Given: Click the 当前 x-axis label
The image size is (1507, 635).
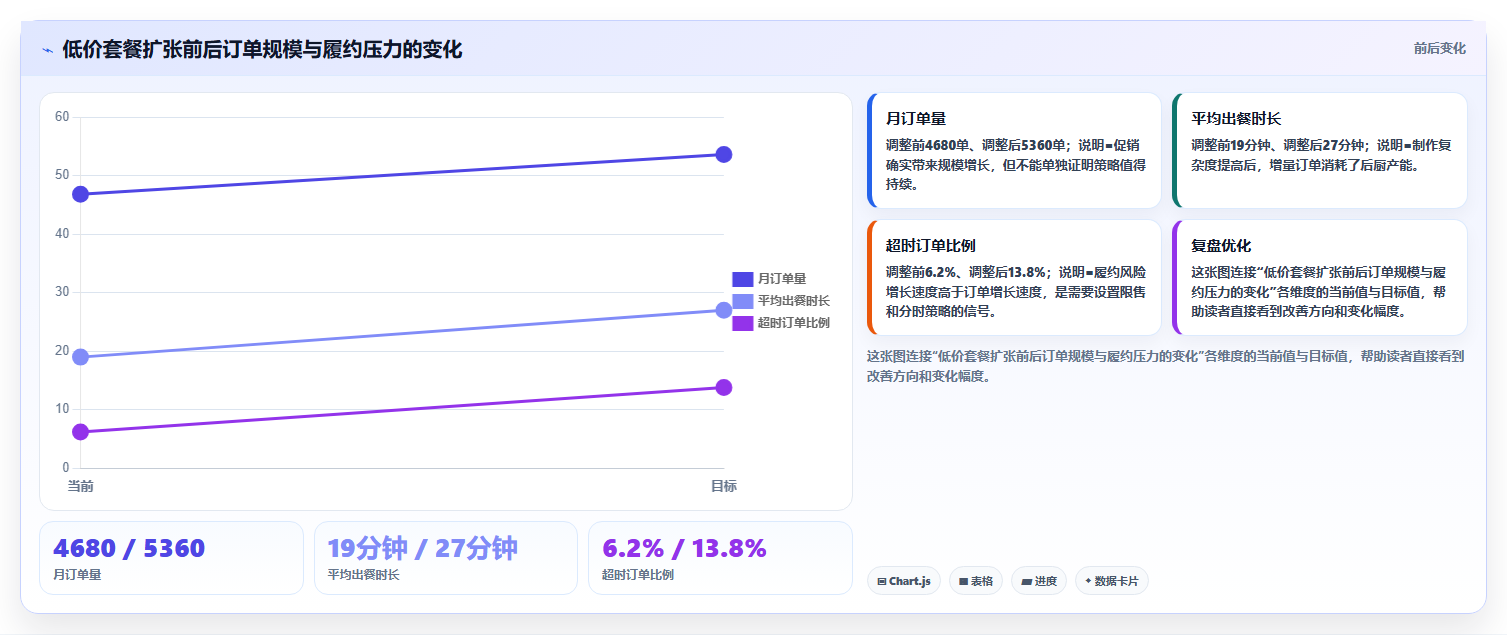Looking at the screenshot, I should click(80, 486).
